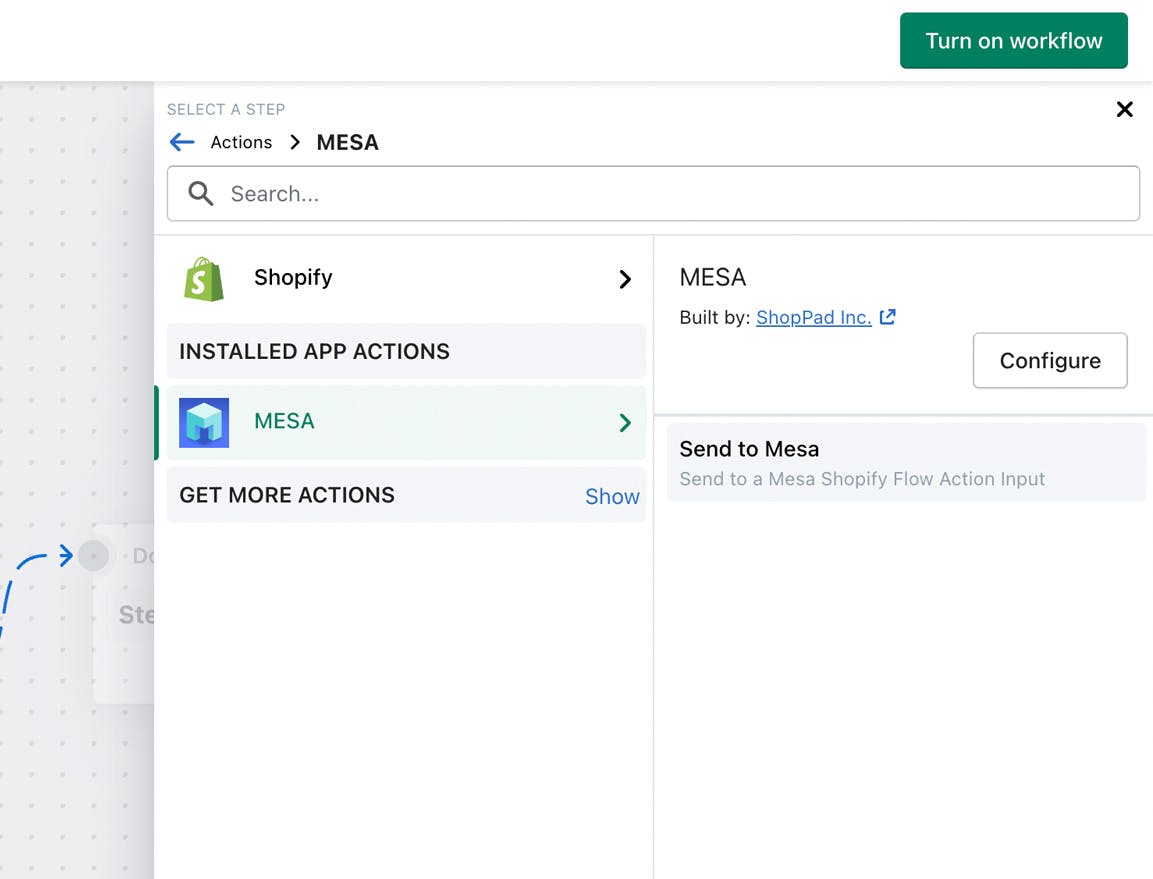This screenshot has width=1153, height=879.
Task: Expand the MESA actions chevron
Action: point(625,422)
